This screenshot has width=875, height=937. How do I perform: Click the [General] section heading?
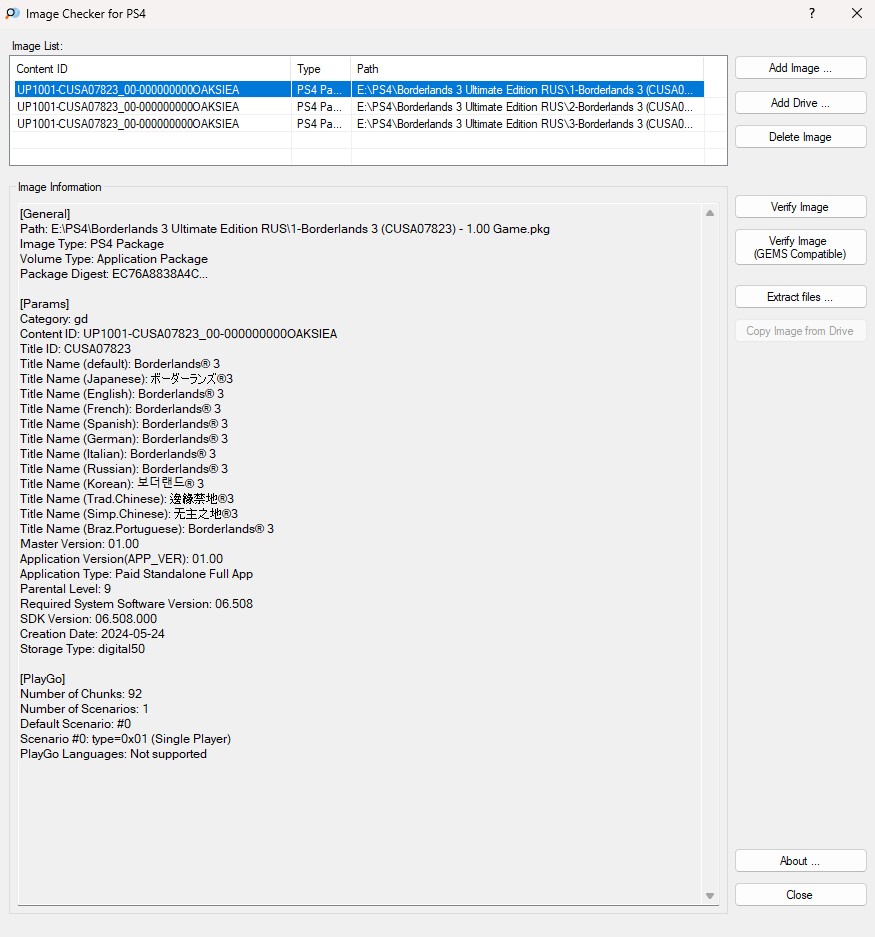45,214
